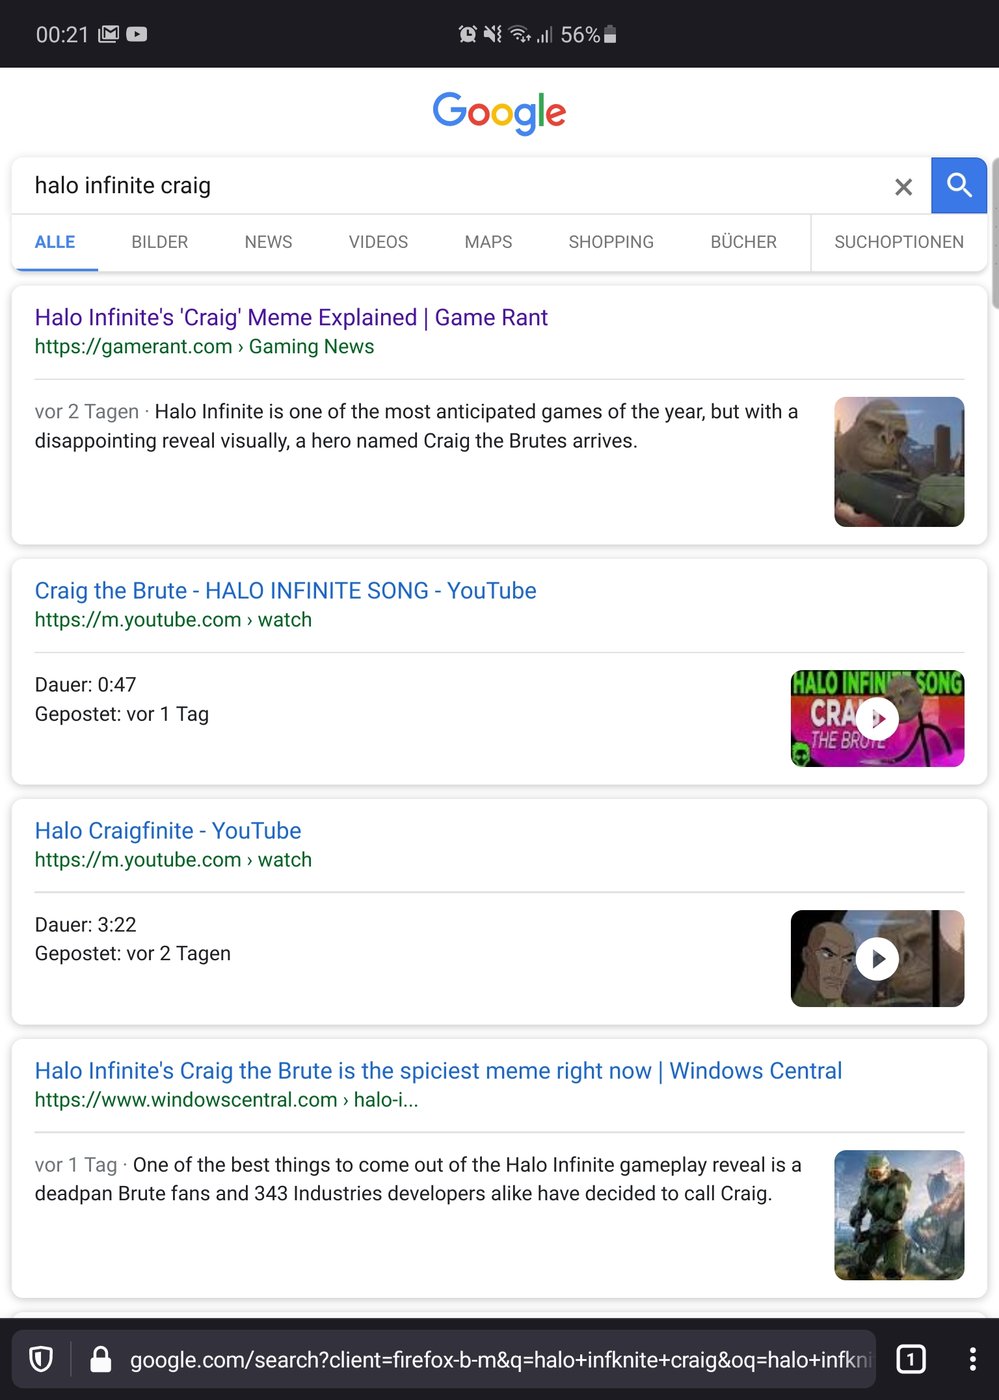This screenshot has height=1400, width=999.
Task: Tap the battery icon in status bar
Action: (610, 34)
